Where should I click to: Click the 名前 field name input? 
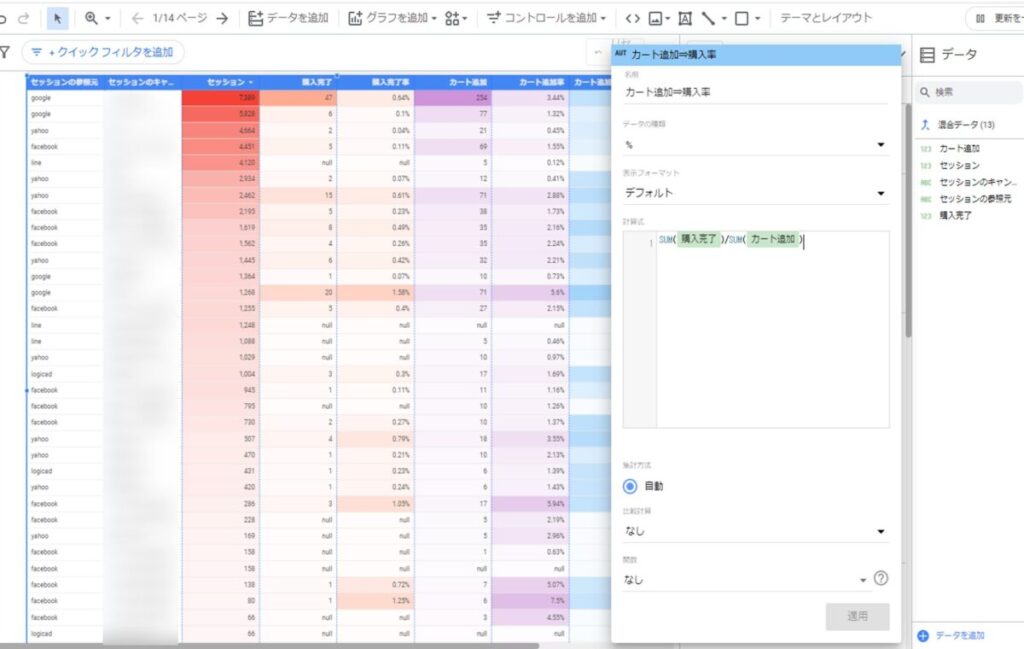click(x=755, y=92)
